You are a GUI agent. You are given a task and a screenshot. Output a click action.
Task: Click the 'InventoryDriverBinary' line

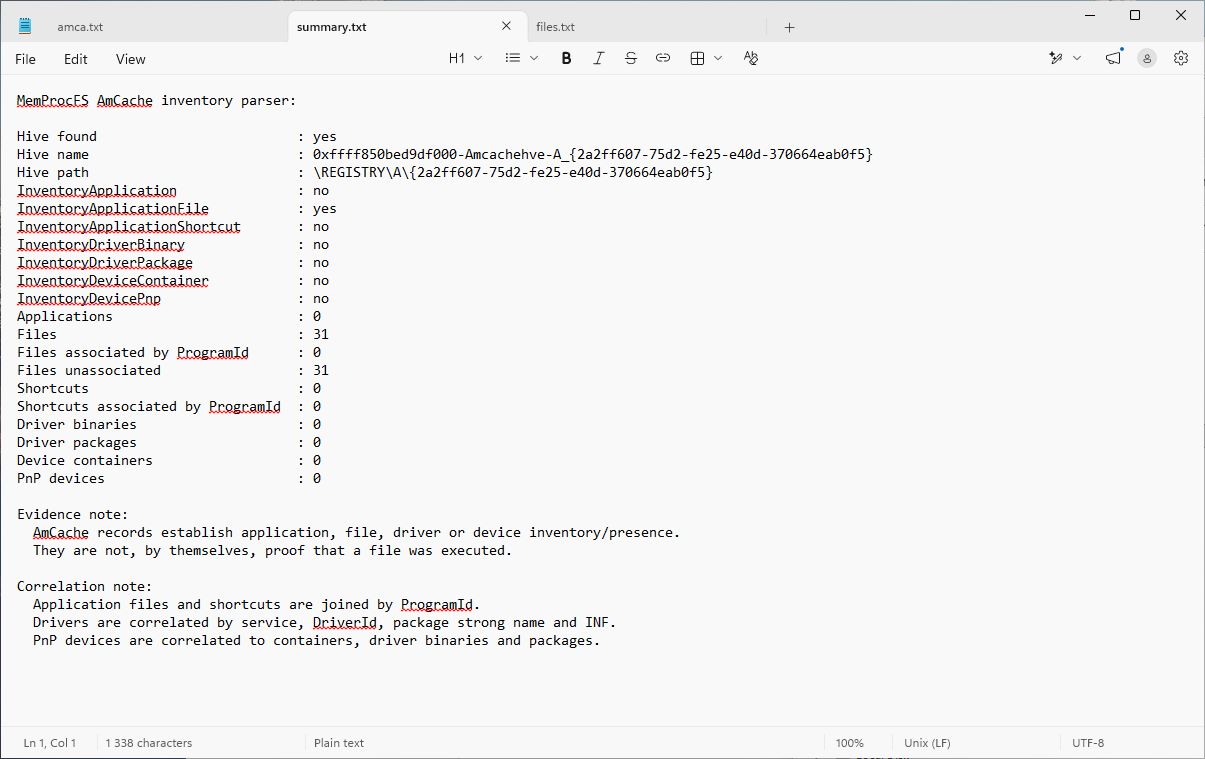pyautogui.click(x=173, y=244)
